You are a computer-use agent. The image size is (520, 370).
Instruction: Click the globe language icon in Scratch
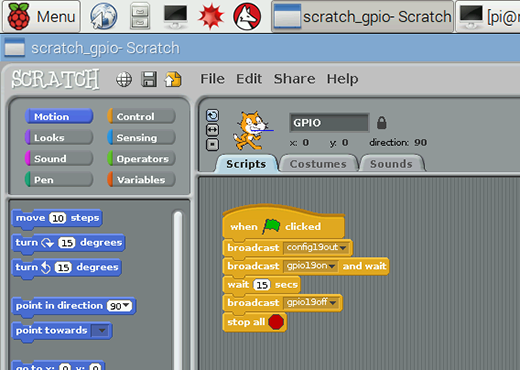[x=124, y=80]
